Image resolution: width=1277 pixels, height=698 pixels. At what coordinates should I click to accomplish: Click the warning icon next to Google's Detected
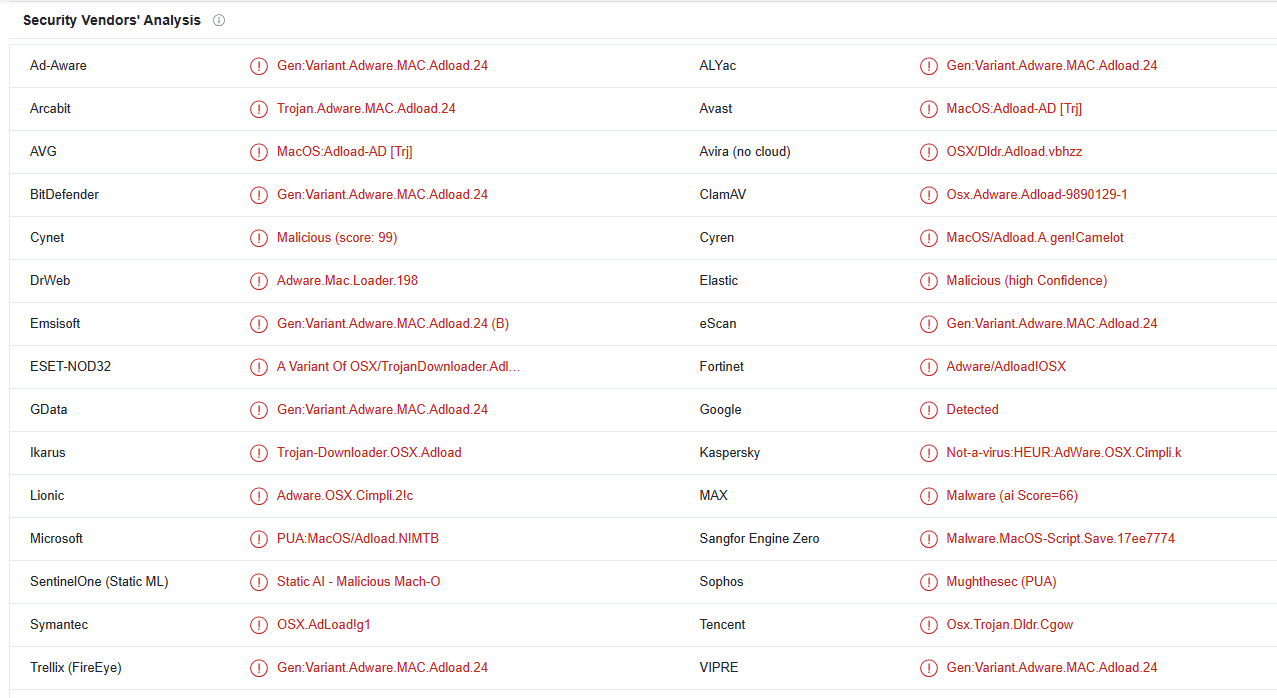pyautogui.click(x=929, y=410)
